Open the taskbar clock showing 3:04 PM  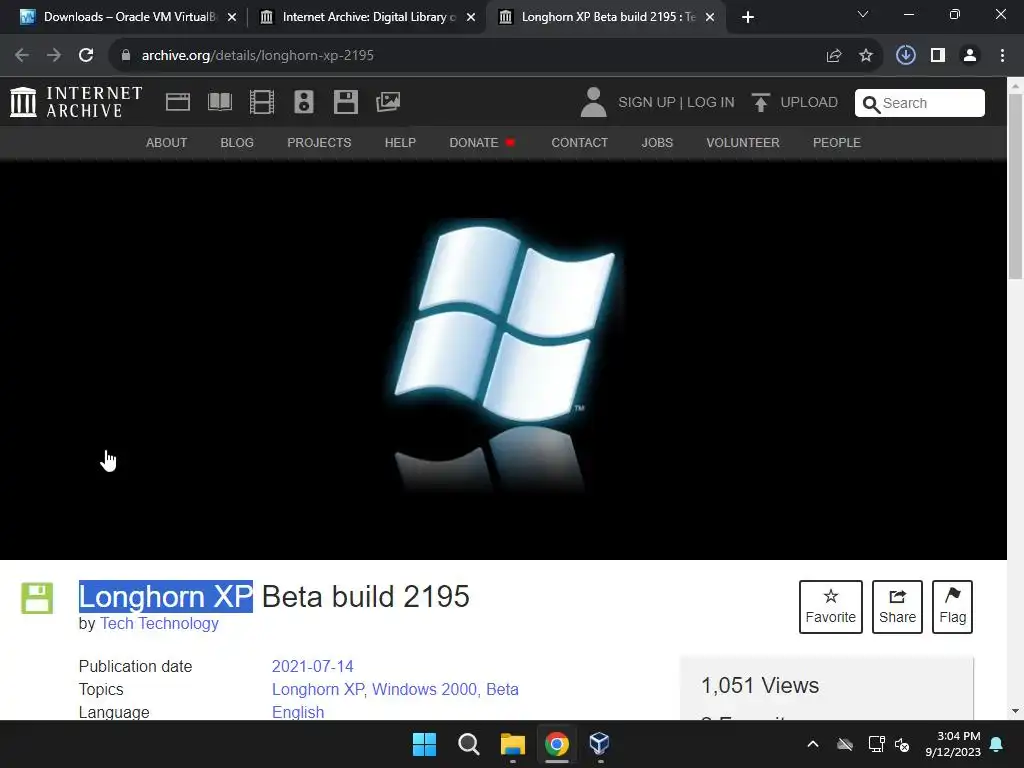point(953,744)
